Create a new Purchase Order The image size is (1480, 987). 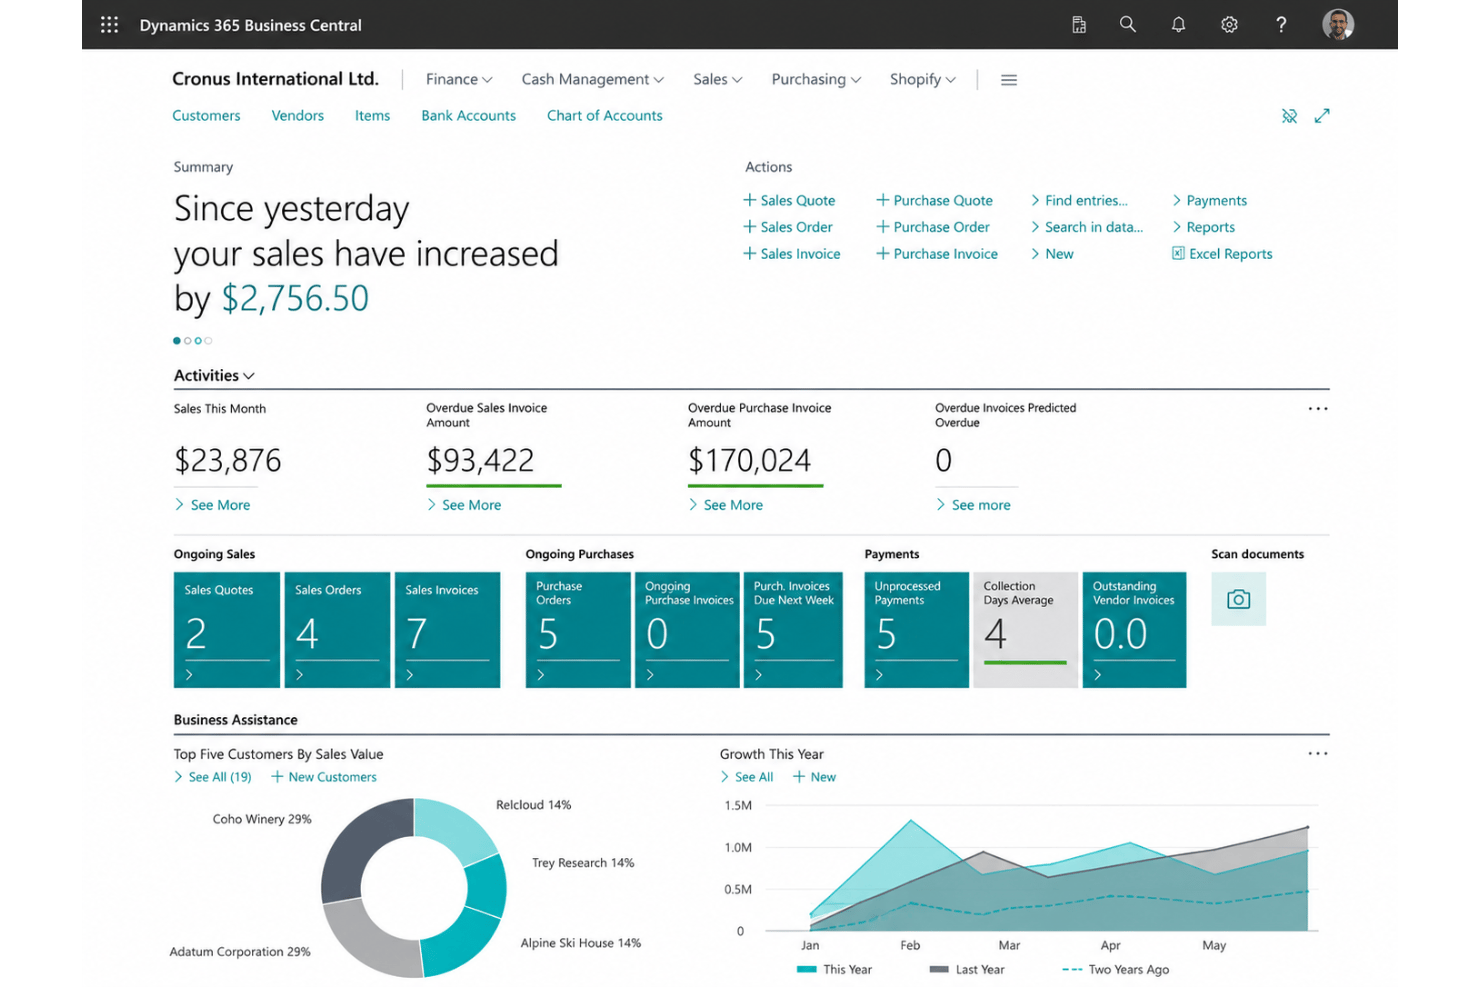pos(933,227)
